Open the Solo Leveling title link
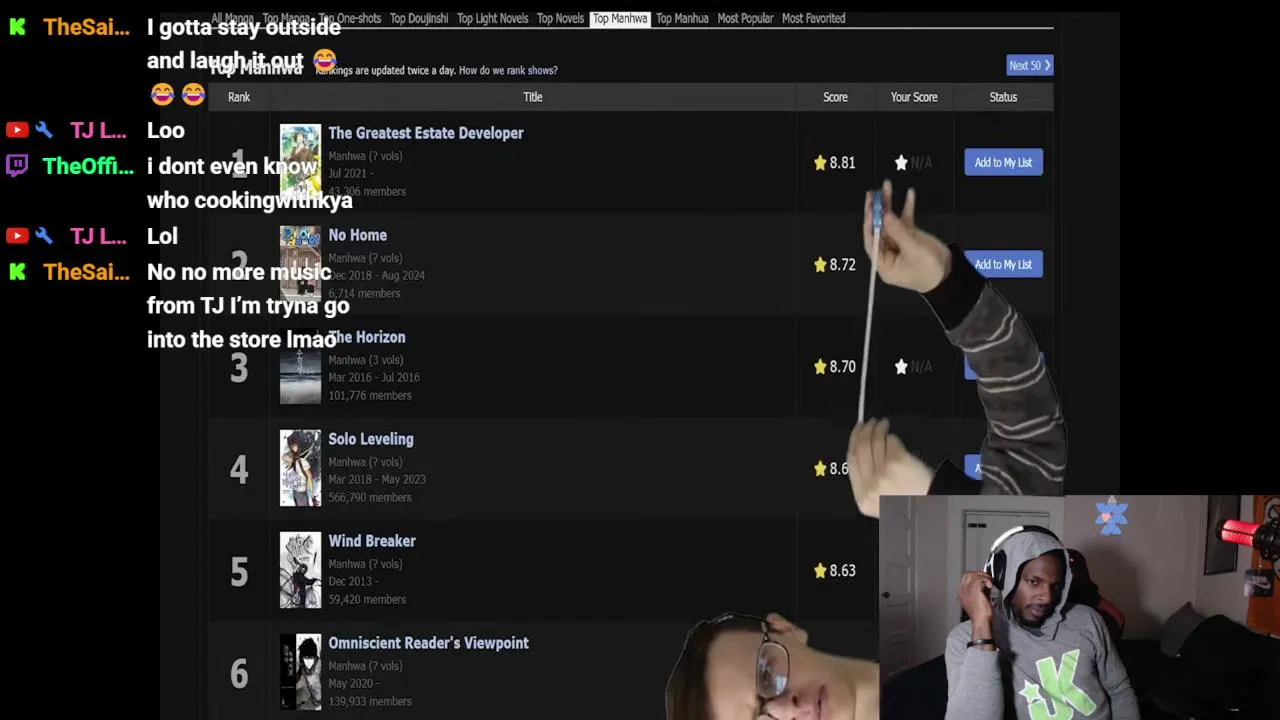Image resolution: width=1280 pixels, height=720 pixels. 370,439
